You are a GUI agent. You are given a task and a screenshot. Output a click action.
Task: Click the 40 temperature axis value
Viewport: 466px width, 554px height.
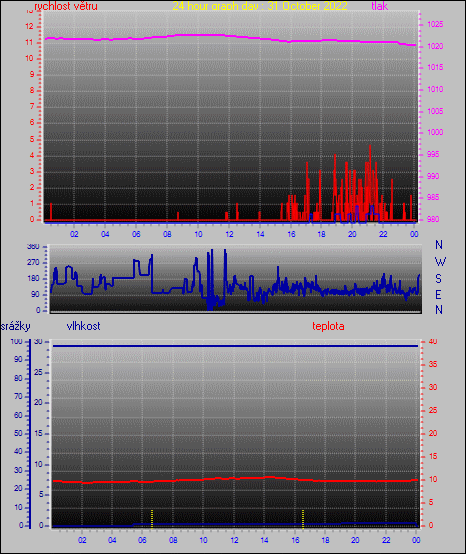pyautogui.click(x=433, y=342)
